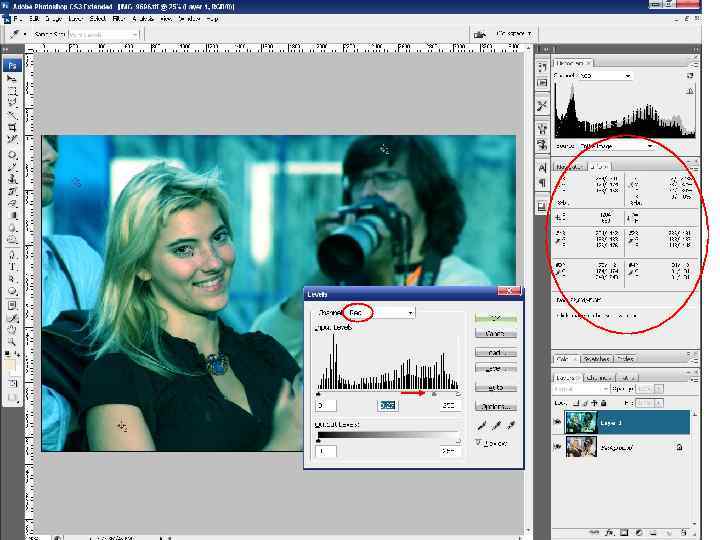Select the Crop tool

pyautogui.click(x=12, y=127)
